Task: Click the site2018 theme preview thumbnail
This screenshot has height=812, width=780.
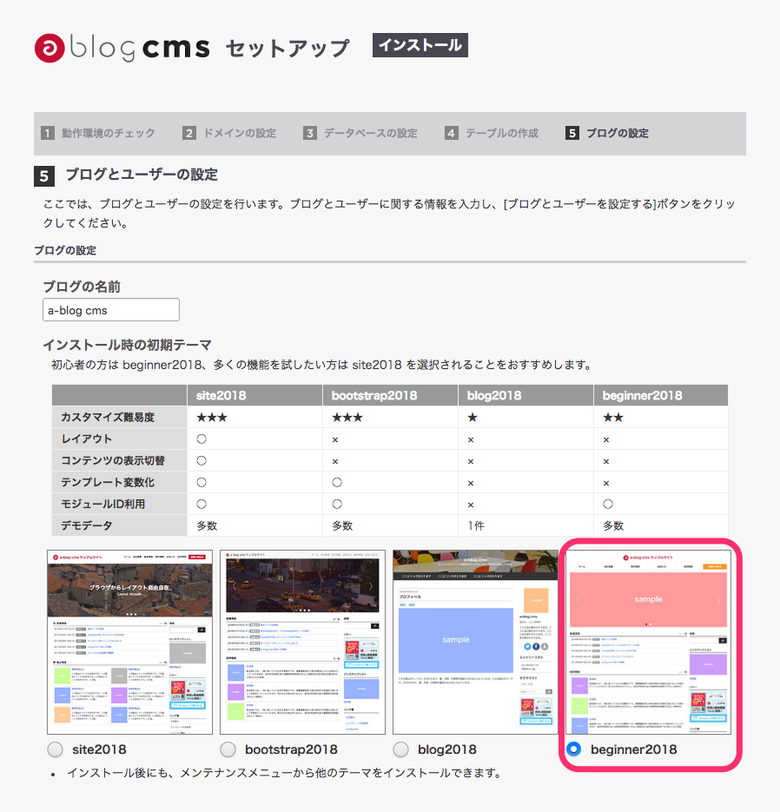Action: click(131, 642)
